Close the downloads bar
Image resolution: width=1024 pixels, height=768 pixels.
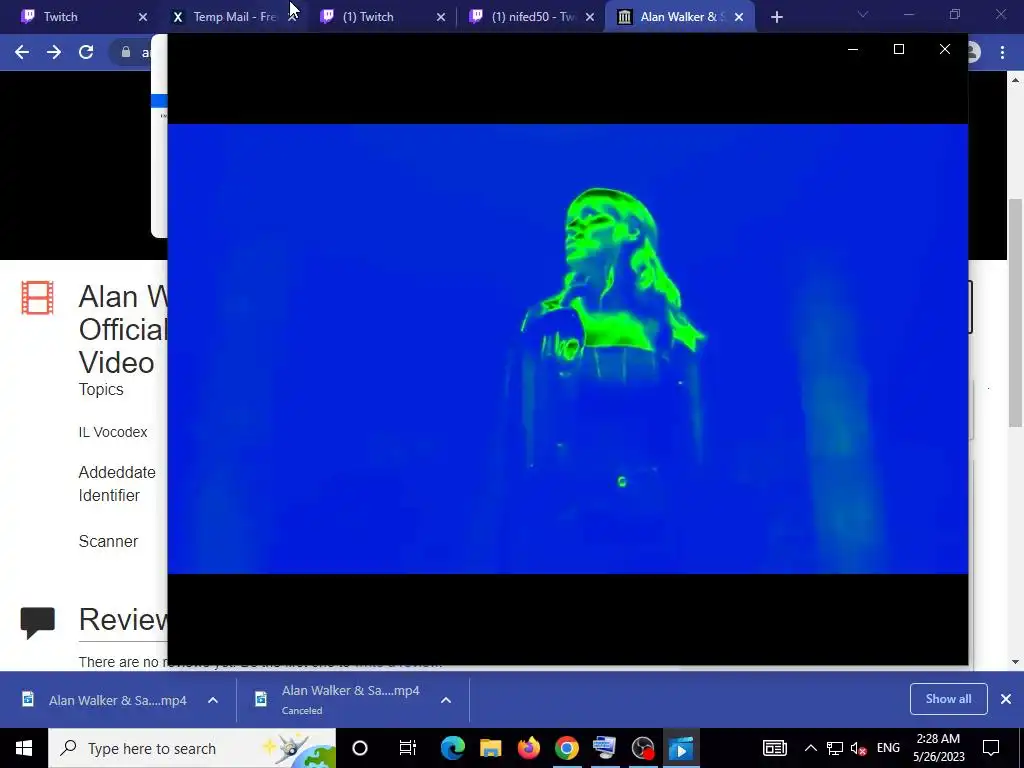(1006, 699)
